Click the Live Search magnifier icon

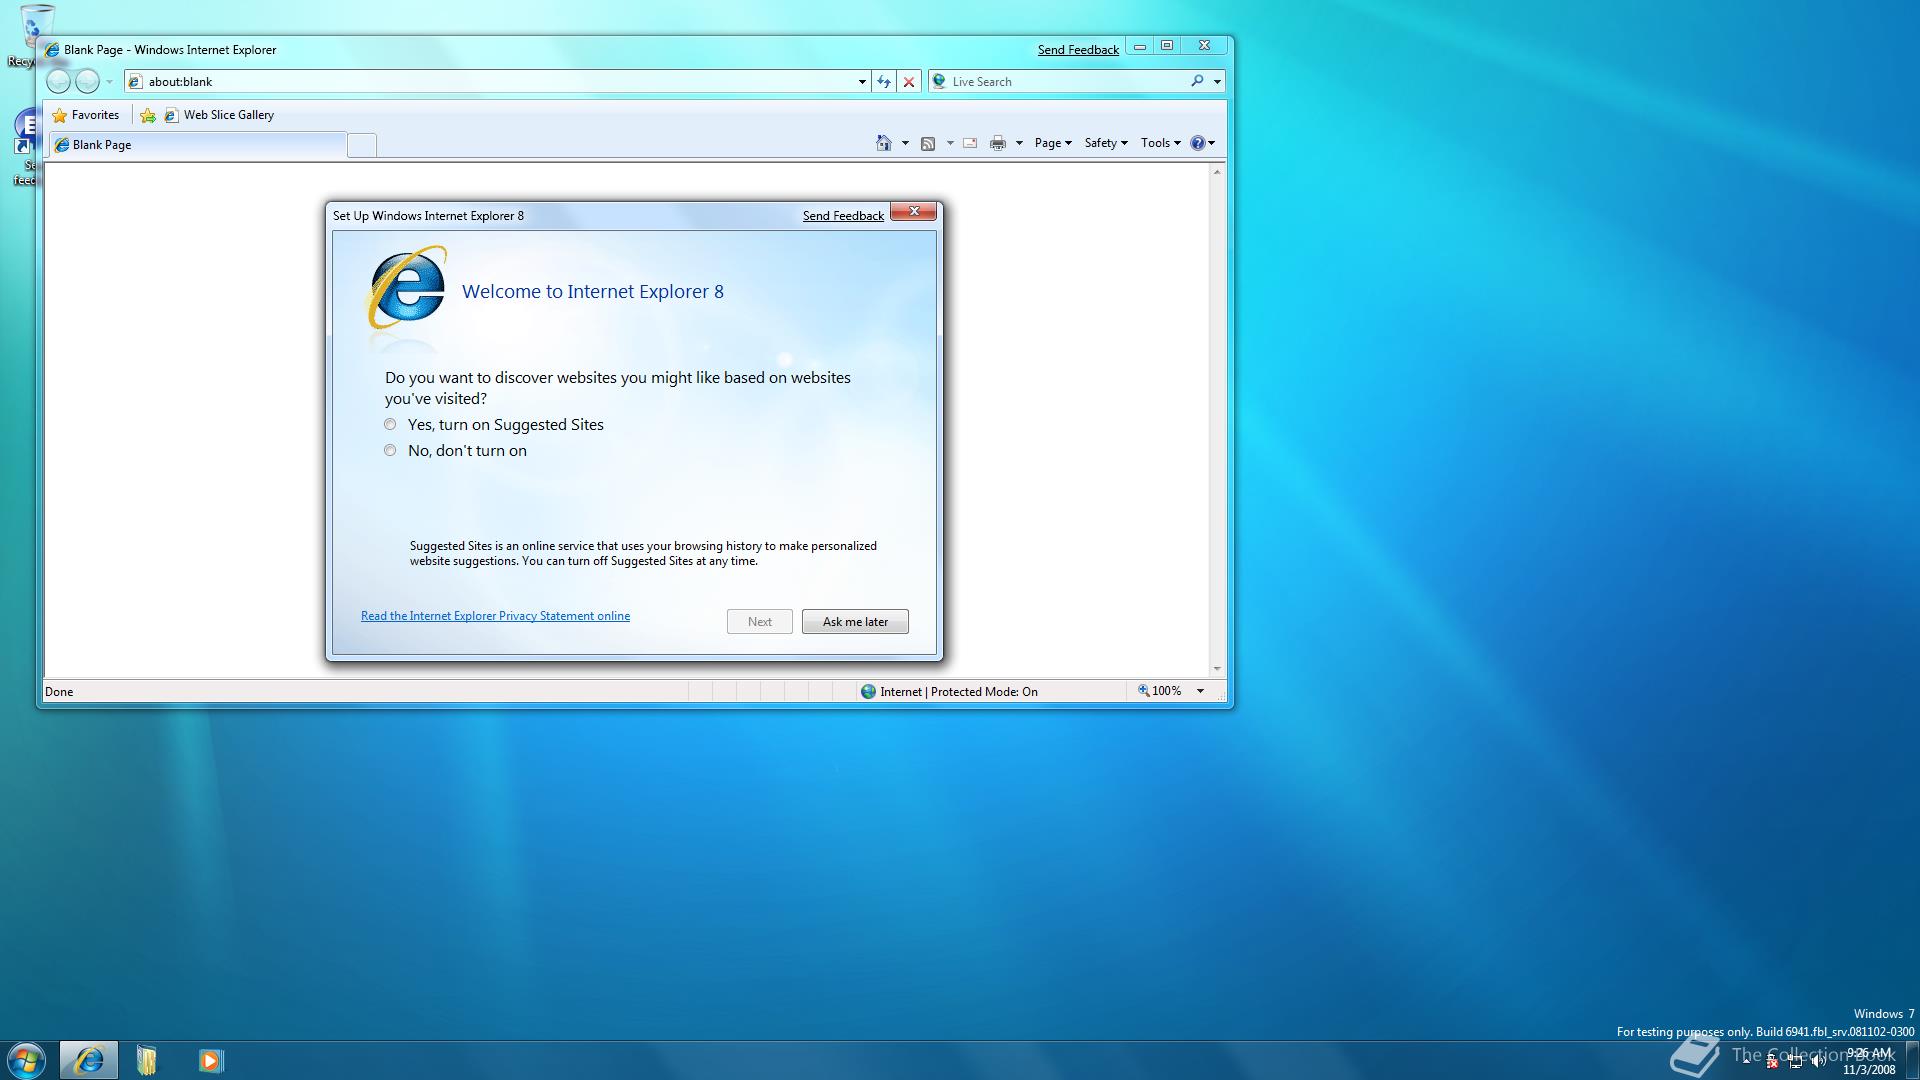(1197, 81)
